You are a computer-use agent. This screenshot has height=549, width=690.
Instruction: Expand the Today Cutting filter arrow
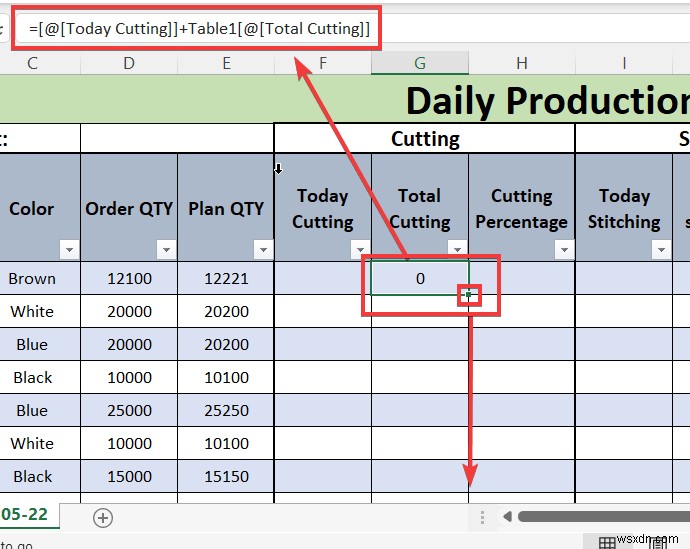pyautogui.click(x=360, y=250)
